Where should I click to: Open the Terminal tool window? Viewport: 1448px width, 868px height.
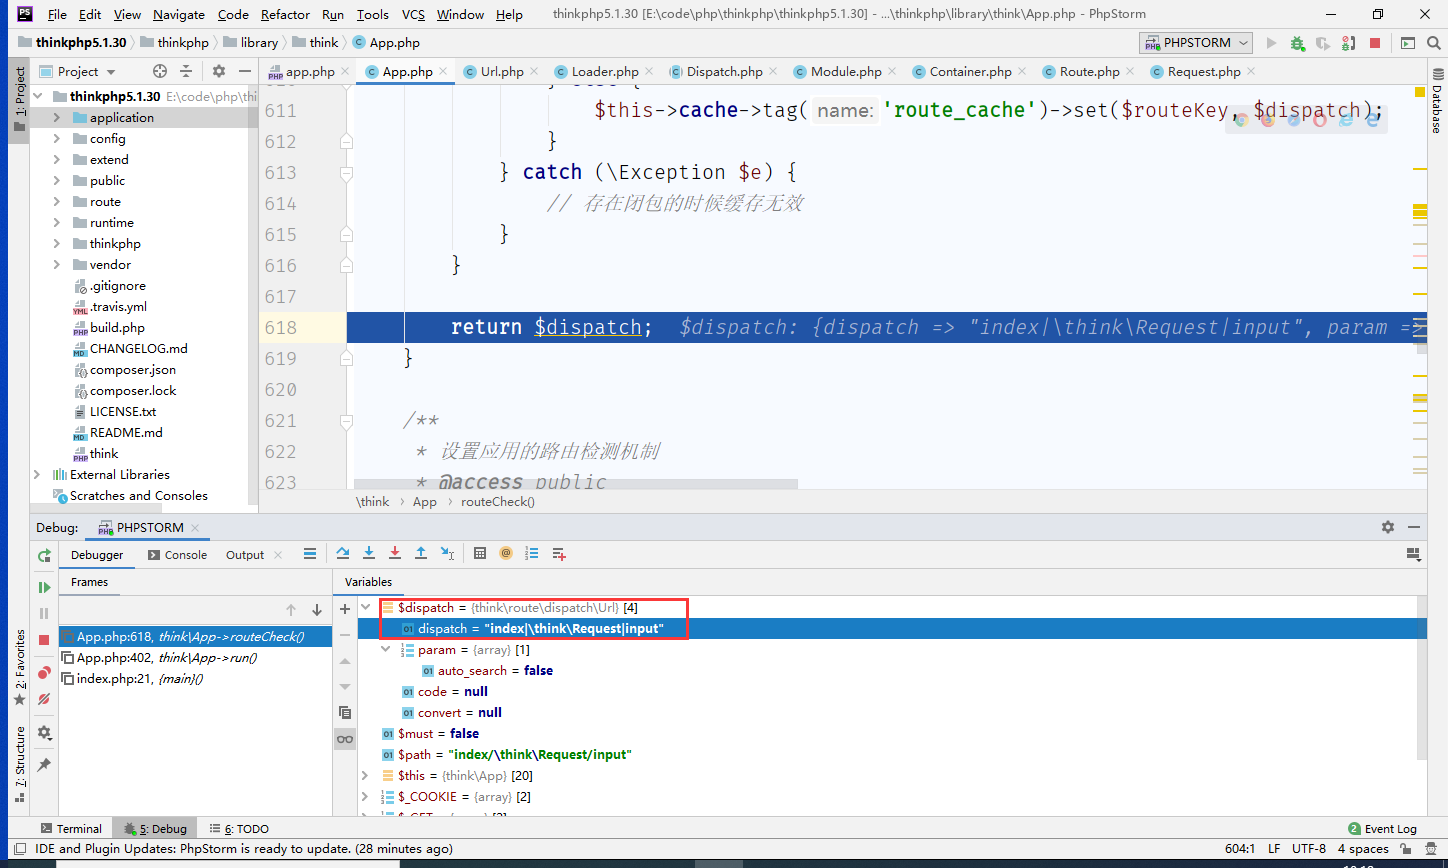[x=71, y=828]
